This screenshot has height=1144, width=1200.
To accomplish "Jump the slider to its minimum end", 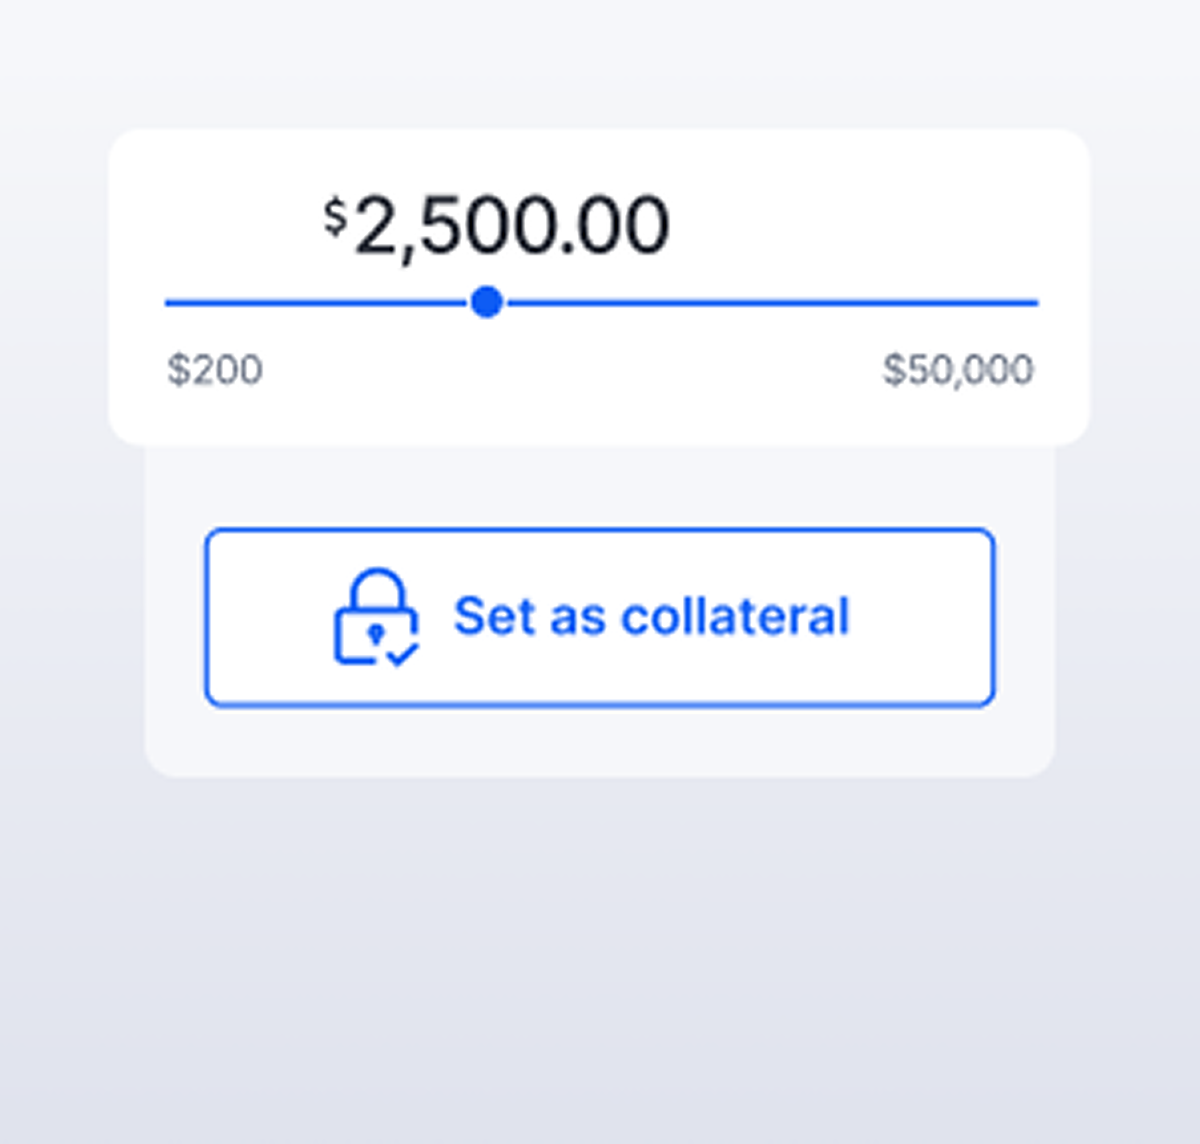I will point(168,302).
